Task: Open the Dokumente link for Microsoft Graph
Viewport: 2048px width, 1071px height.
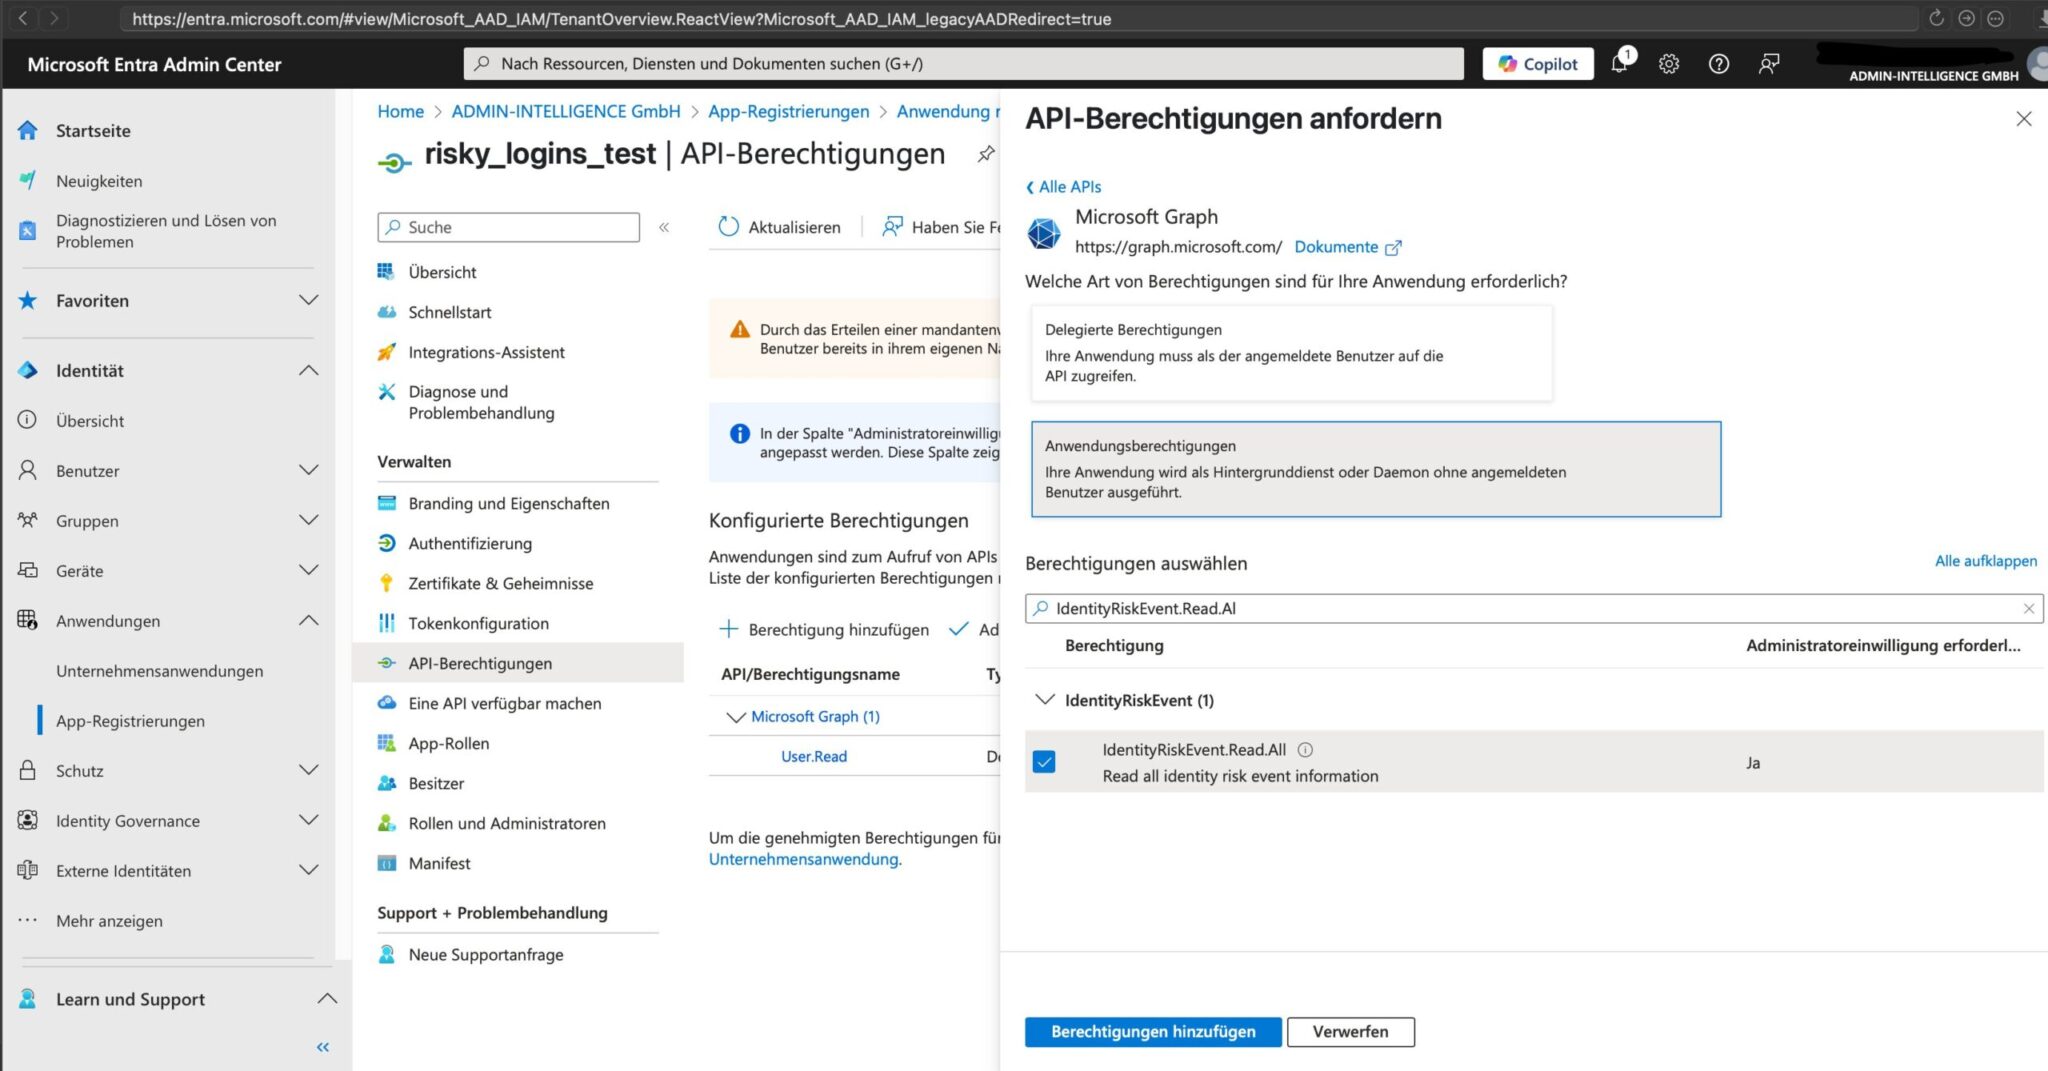Action: (1338, 247)
